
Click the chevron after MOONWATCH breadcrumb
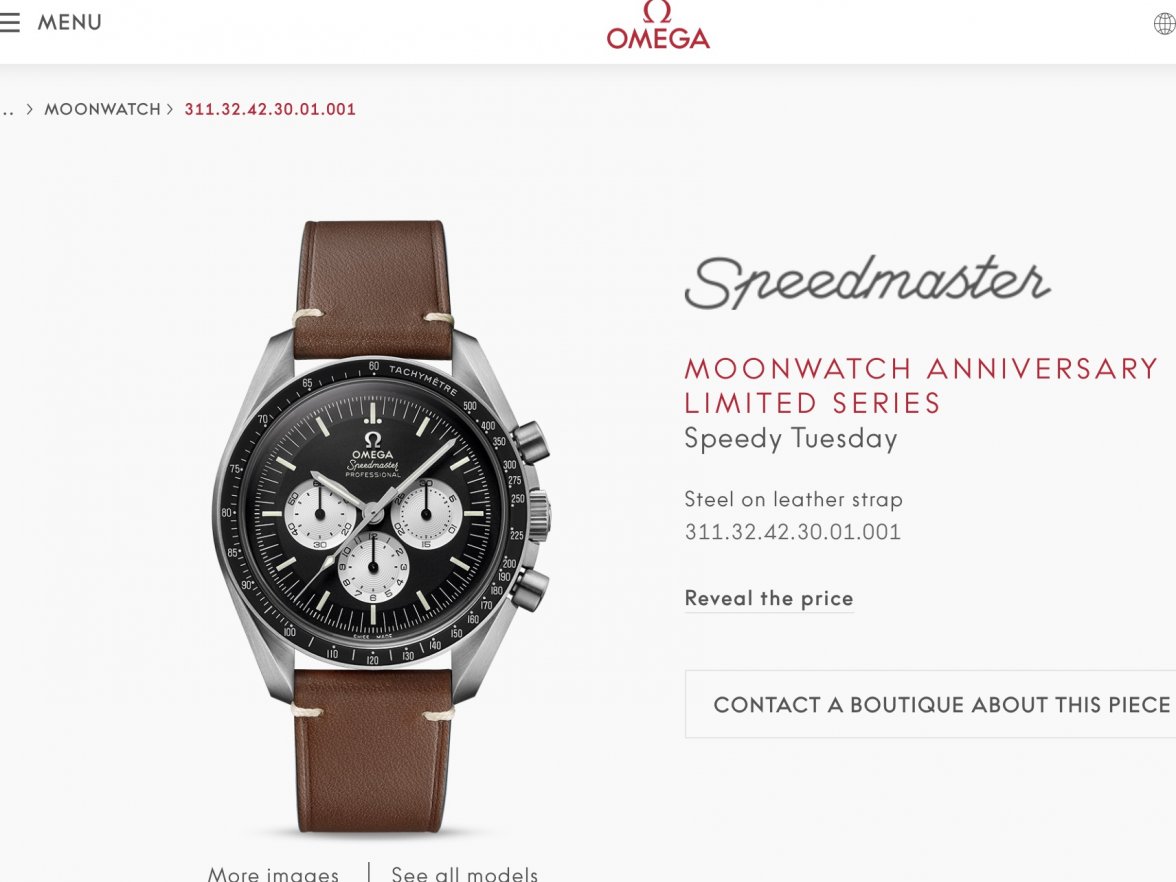[170, 110]
